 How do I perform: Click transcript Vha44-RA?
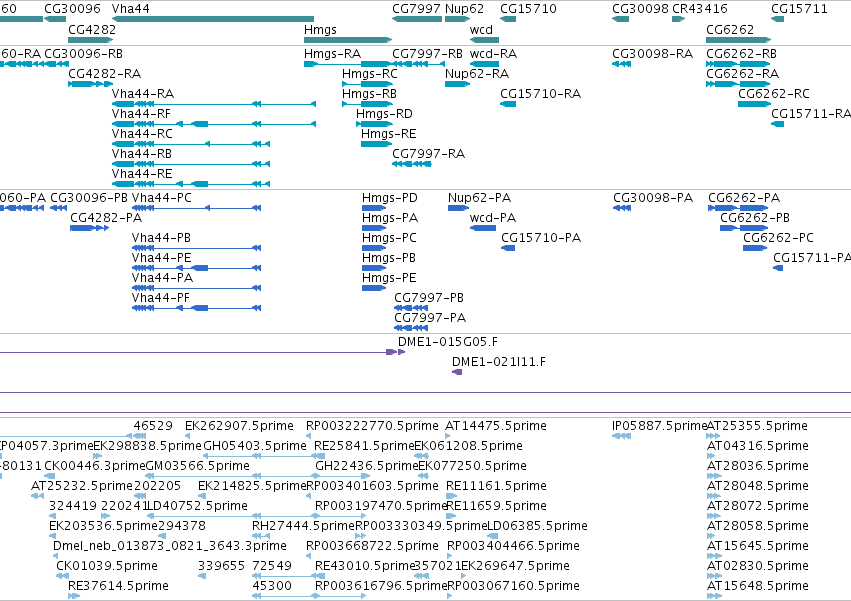214,104
